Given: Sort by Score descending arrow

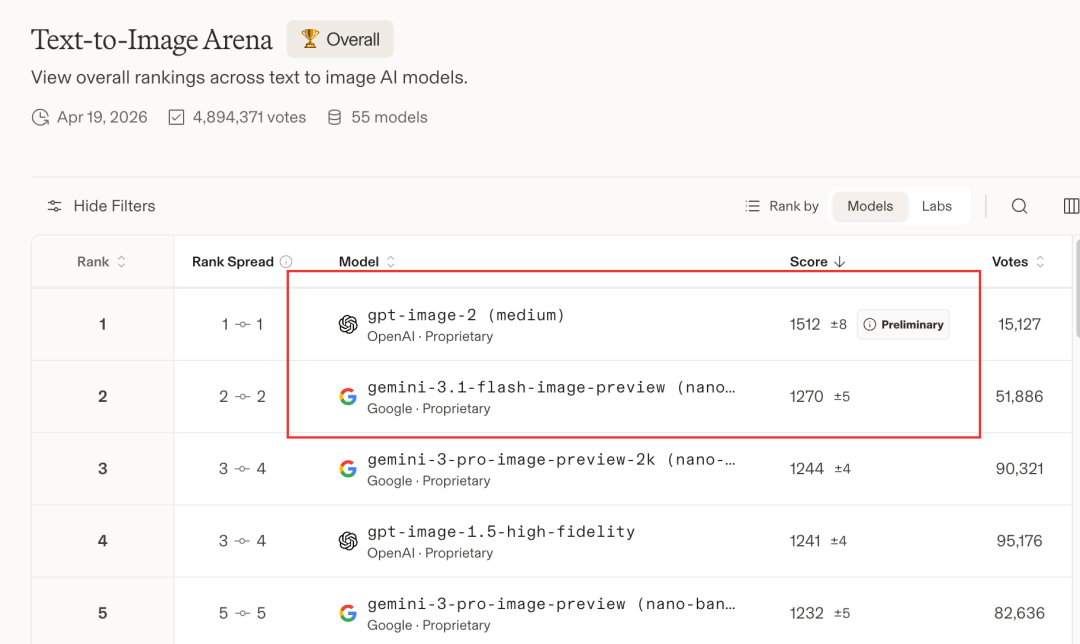Looking at the screenshot, I should point(840,262).
